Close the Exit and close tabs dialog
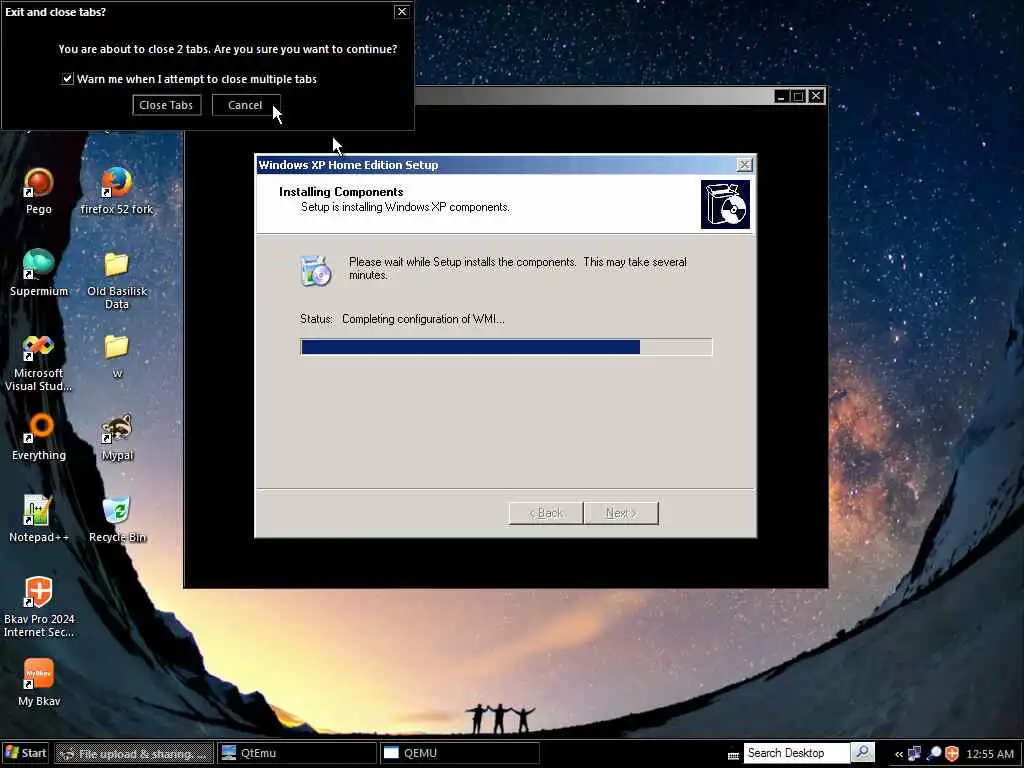Screen dimensions: 1024x768 tap(402, 12)
